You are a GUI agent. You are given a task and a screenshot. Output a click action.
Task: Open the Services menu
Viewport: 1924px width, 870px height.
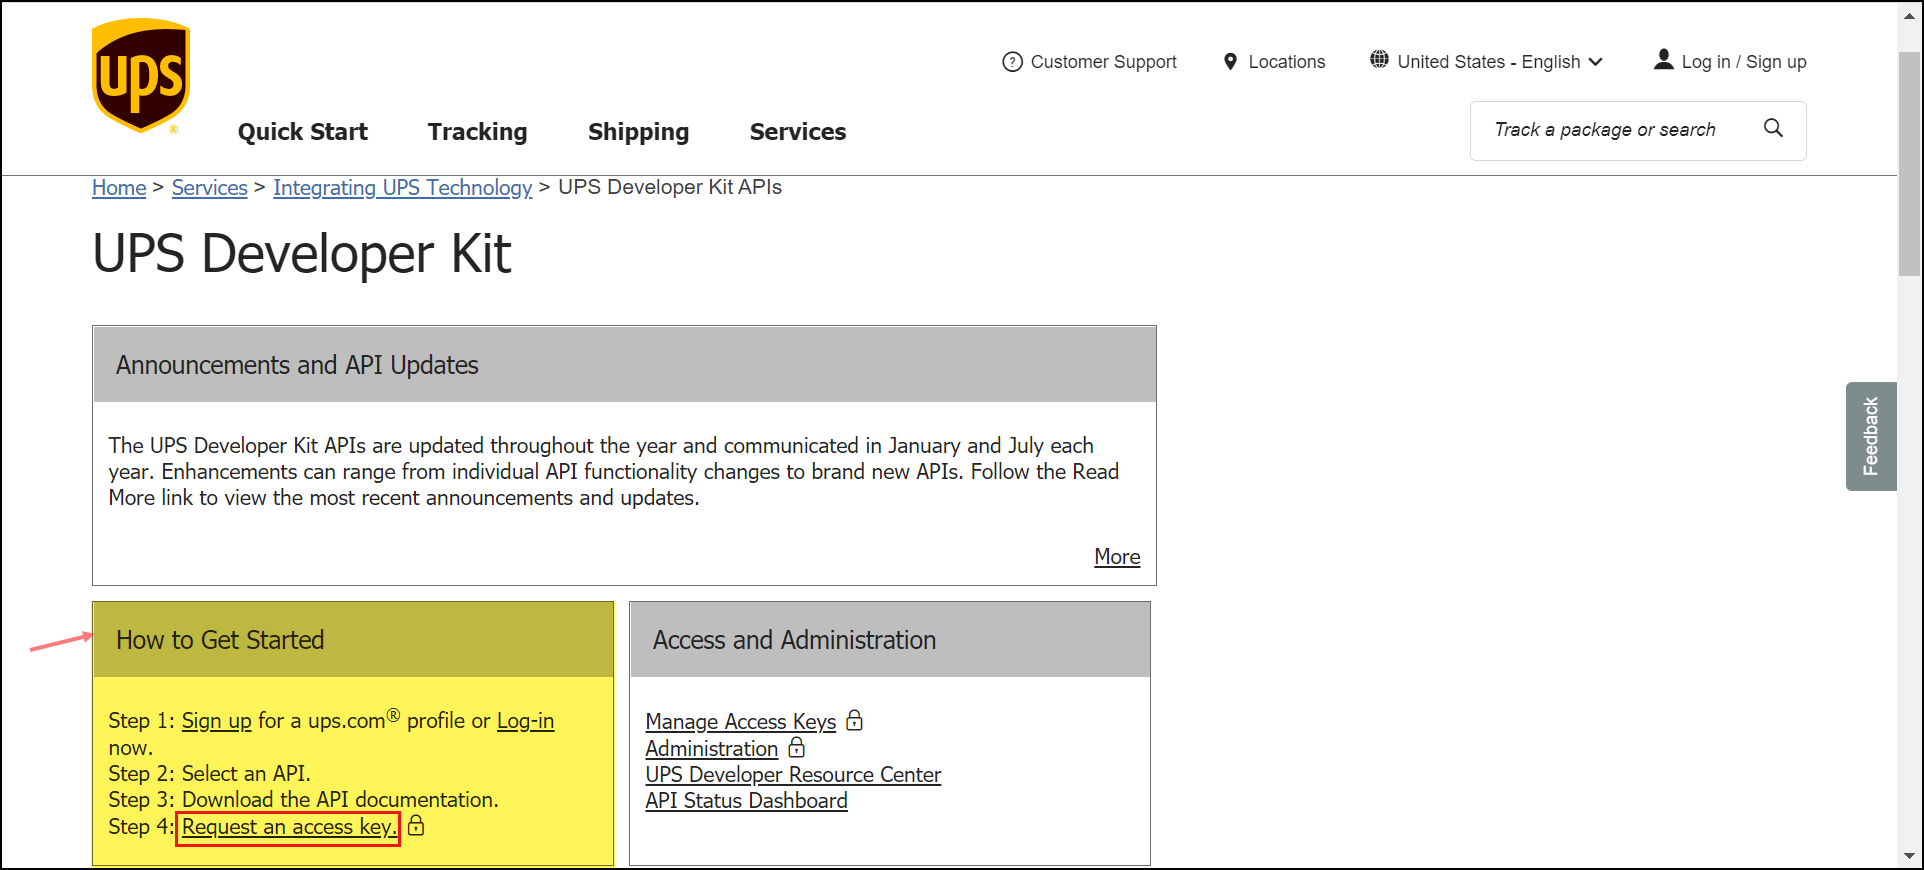tap(798, 132)
